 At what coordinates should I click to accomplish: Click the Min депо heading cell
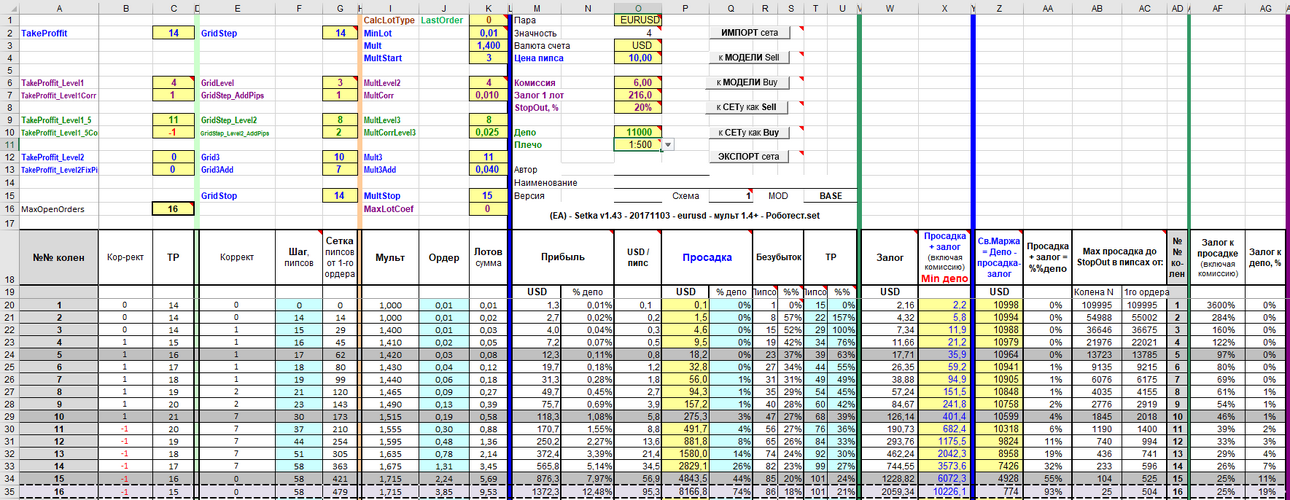pyautogui.click(x=944, y=257)
